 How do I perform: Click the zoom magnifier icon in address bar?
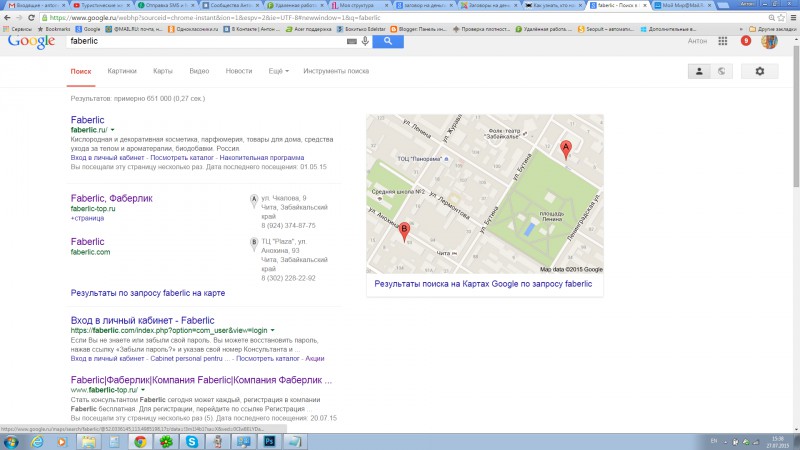click(x=771, y=17)
